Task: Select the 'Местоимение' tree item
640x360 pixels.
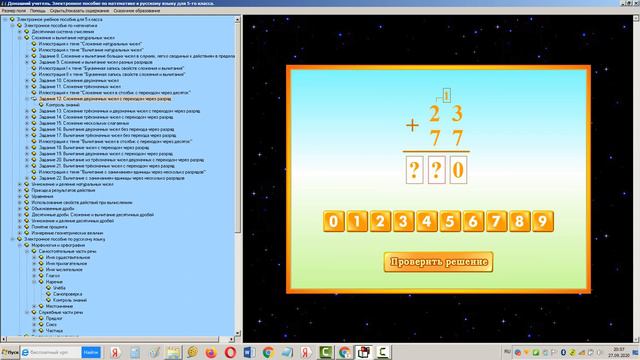Action: (x=59, y=306)
